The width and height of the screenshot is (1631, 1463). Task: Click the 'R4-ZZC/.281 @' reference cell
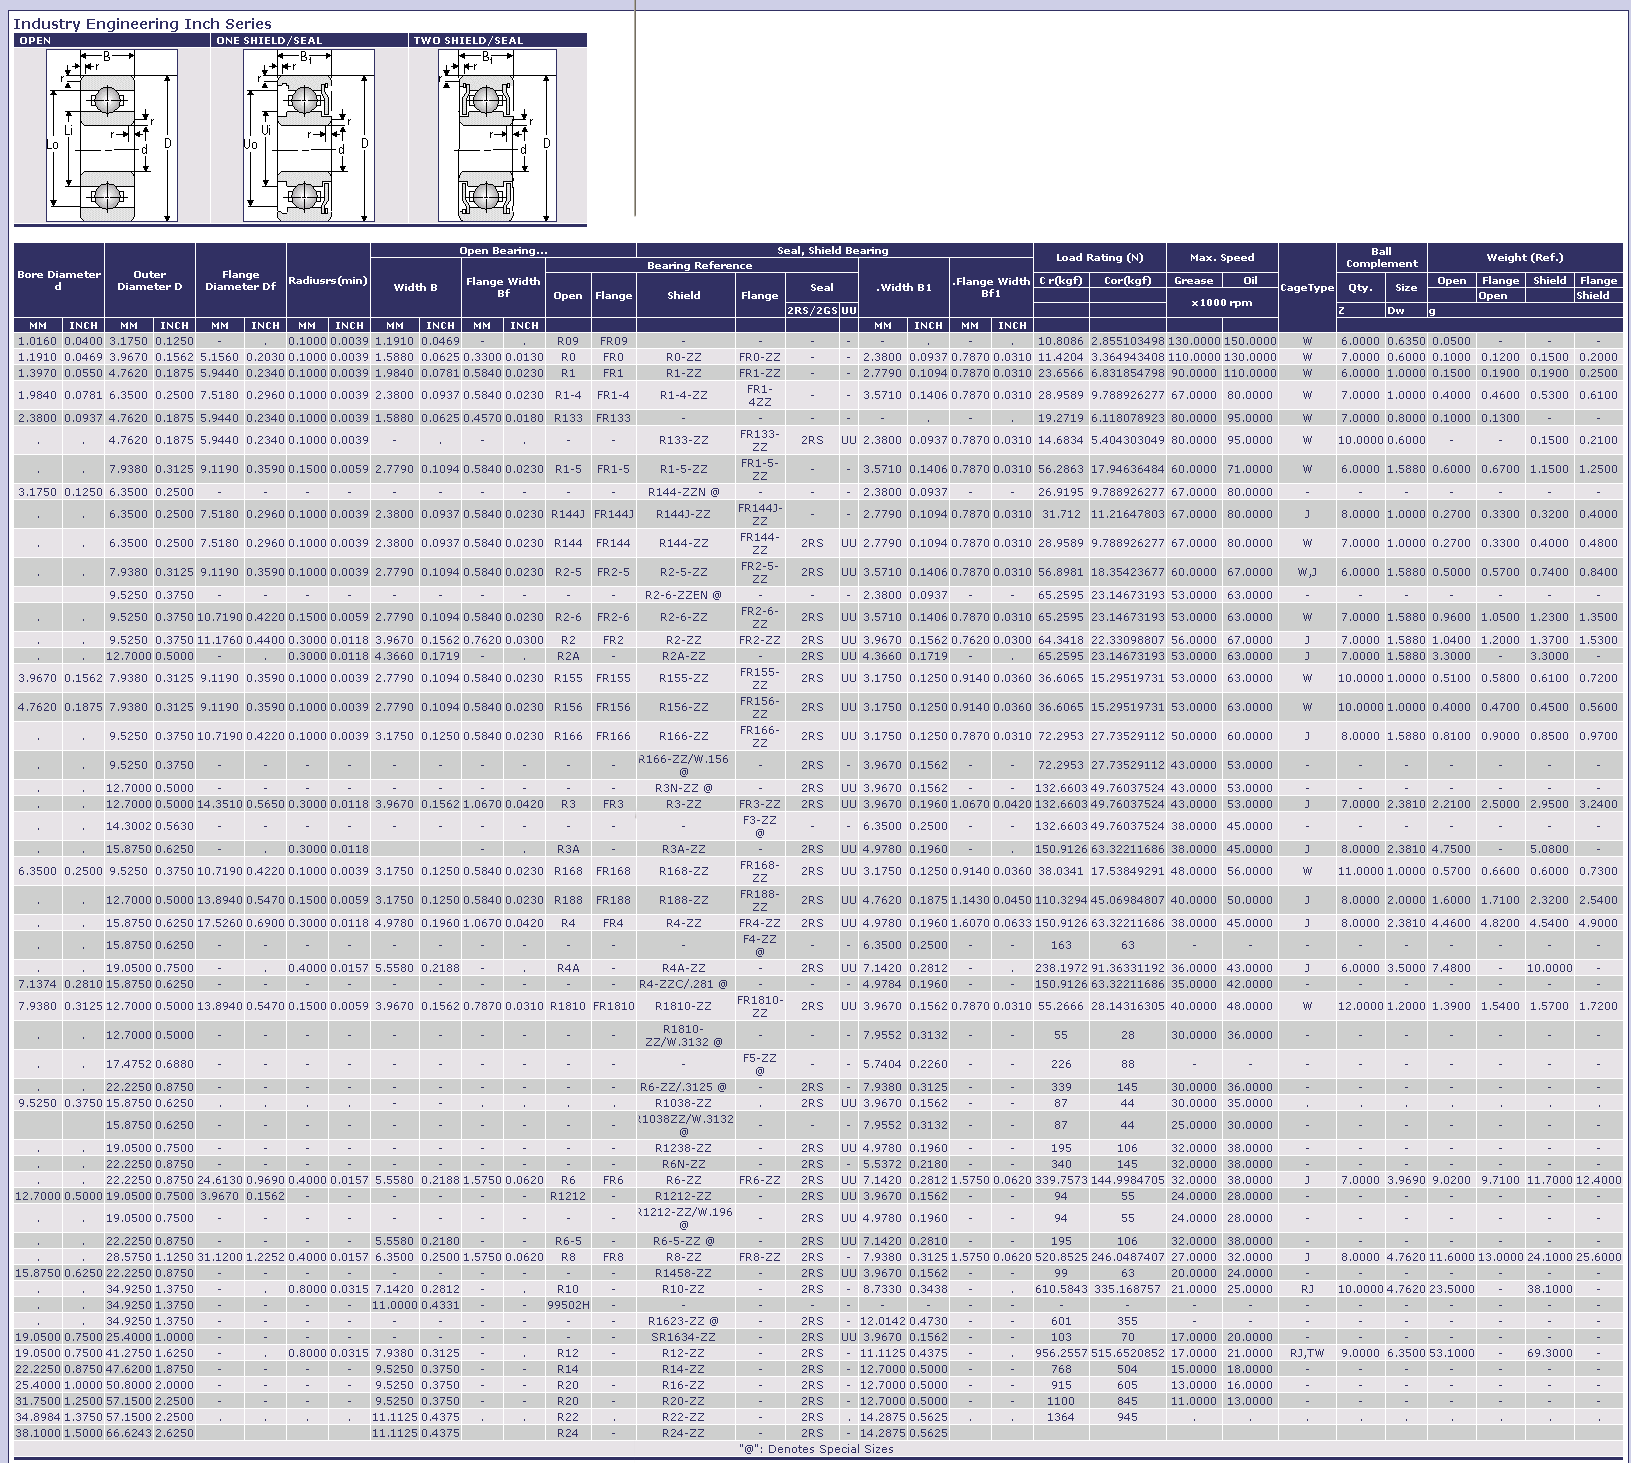(684, 984)
